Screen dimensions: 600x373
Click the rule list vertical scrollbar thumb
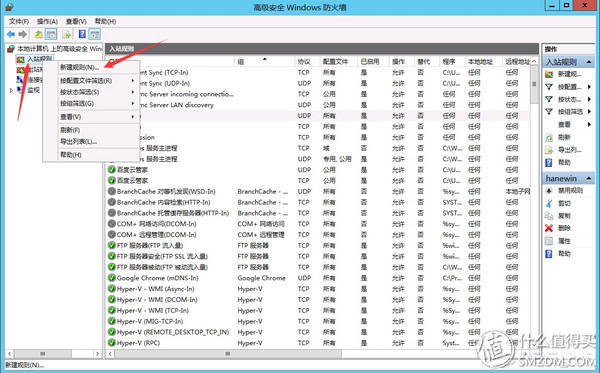coord(534,85)
